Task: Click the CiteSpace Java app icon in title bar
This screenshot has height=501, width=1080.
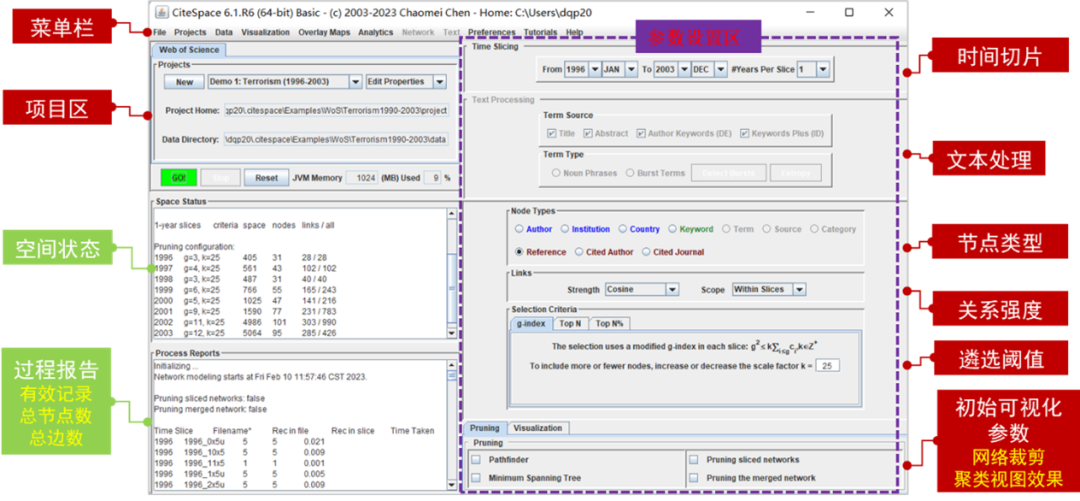Action: tap(160, 12)
